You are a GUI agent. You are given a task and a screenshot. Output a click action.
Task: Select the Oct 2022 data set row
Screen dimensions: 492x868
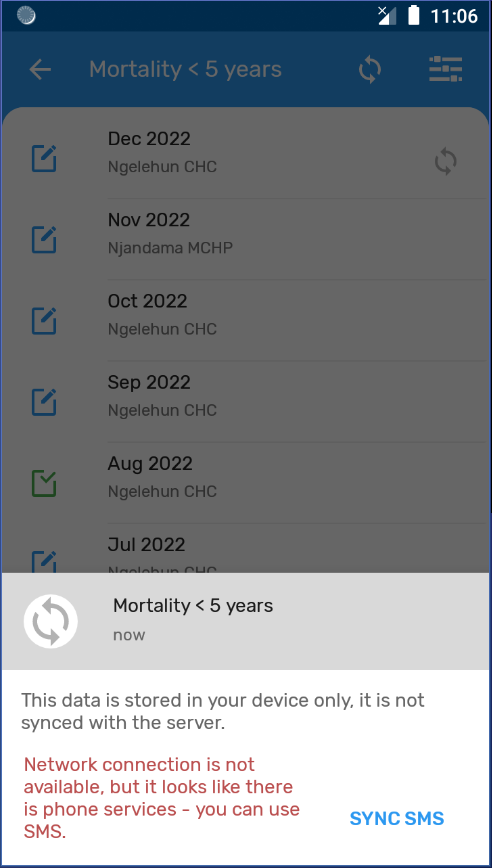(246, 321)
